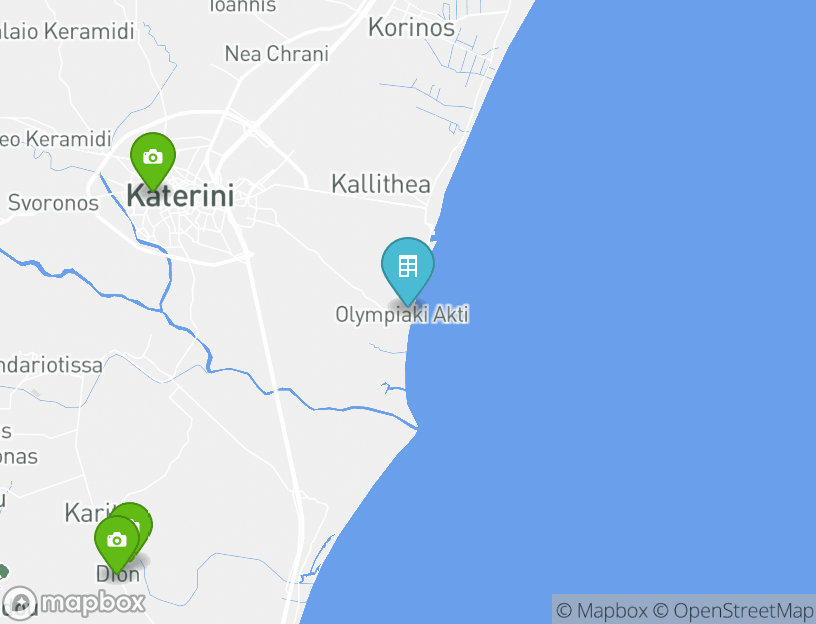Select the blue hotel pin at Olympiaki Akti
The image size is (816, 624).
click(x=407, y=269)
